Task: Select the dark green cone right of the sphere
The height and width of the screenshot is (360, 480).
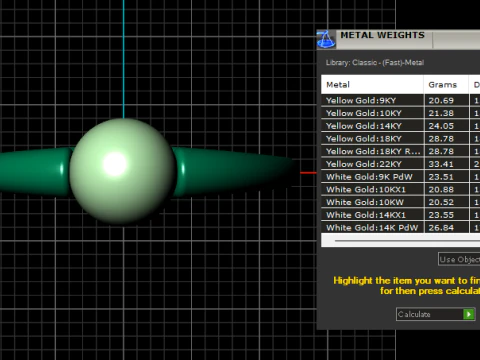Action: (x=233, y=171)
